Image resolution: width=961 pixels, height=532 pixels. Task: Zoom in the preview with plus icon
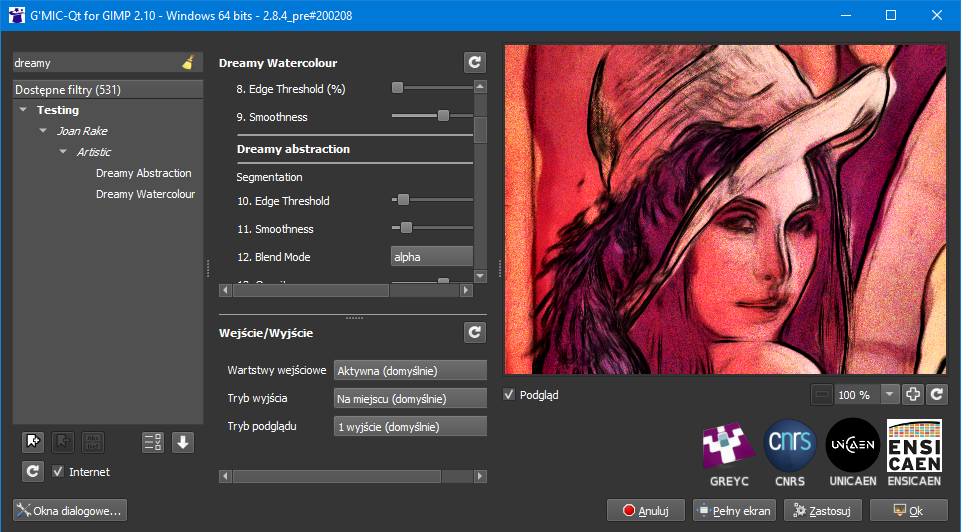pos(913,395)
